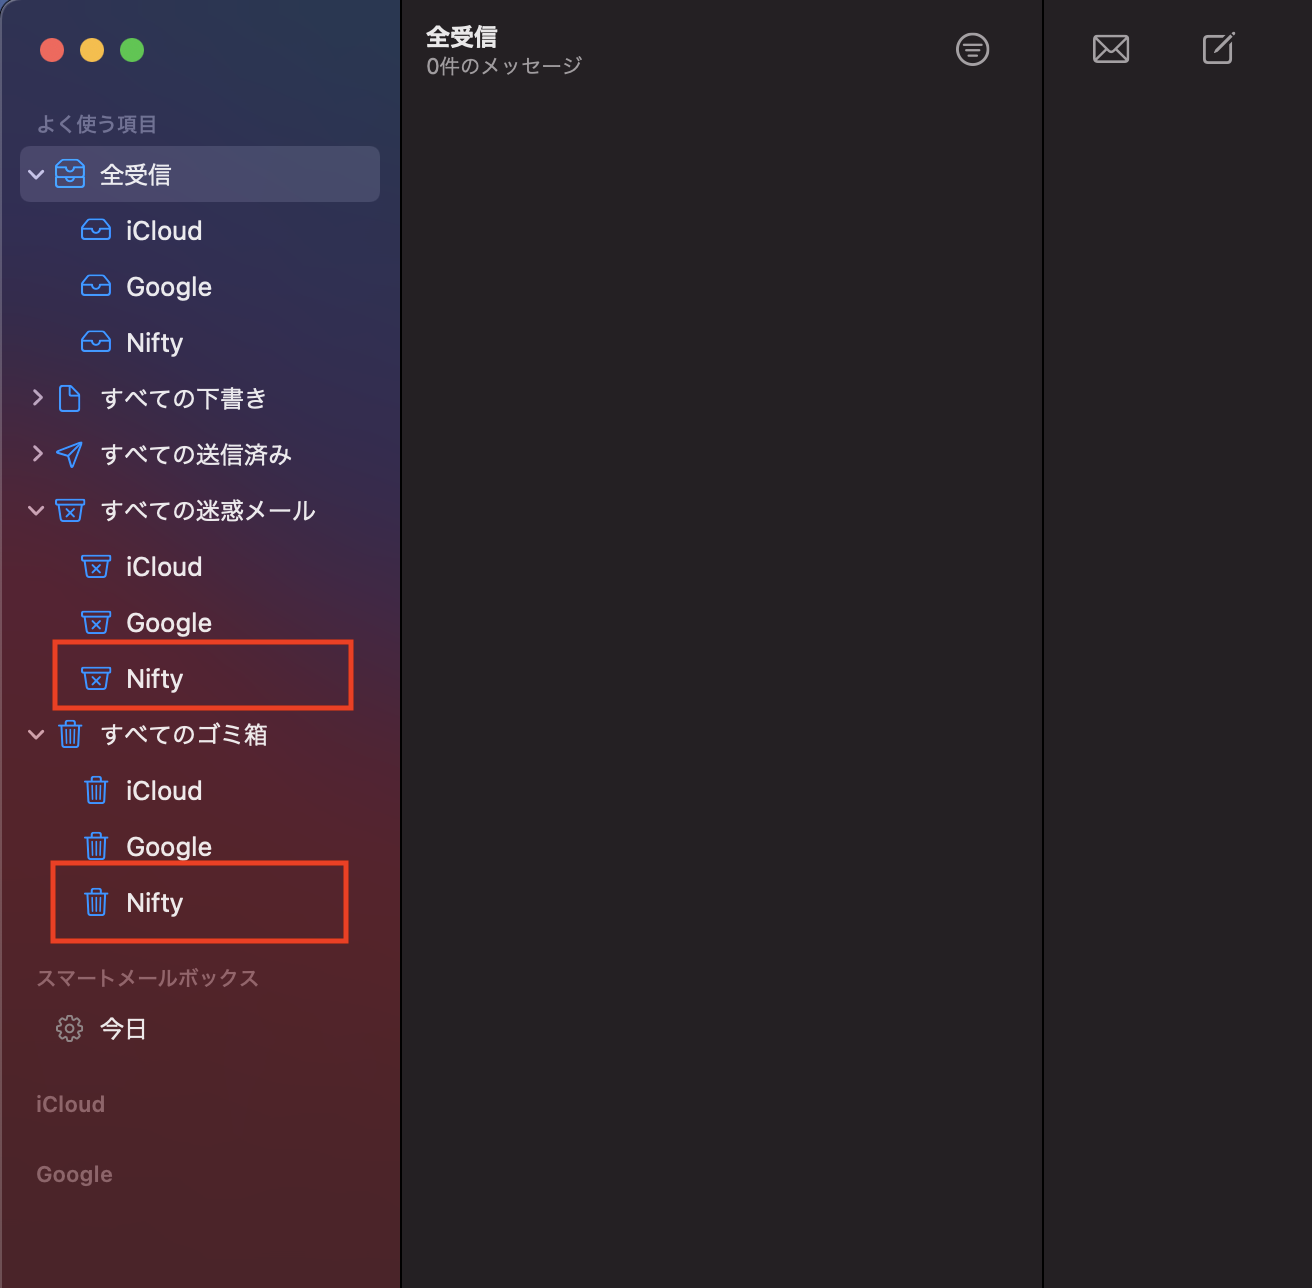
Task: Click the compose new message icon
Action: coord(1218,49)
